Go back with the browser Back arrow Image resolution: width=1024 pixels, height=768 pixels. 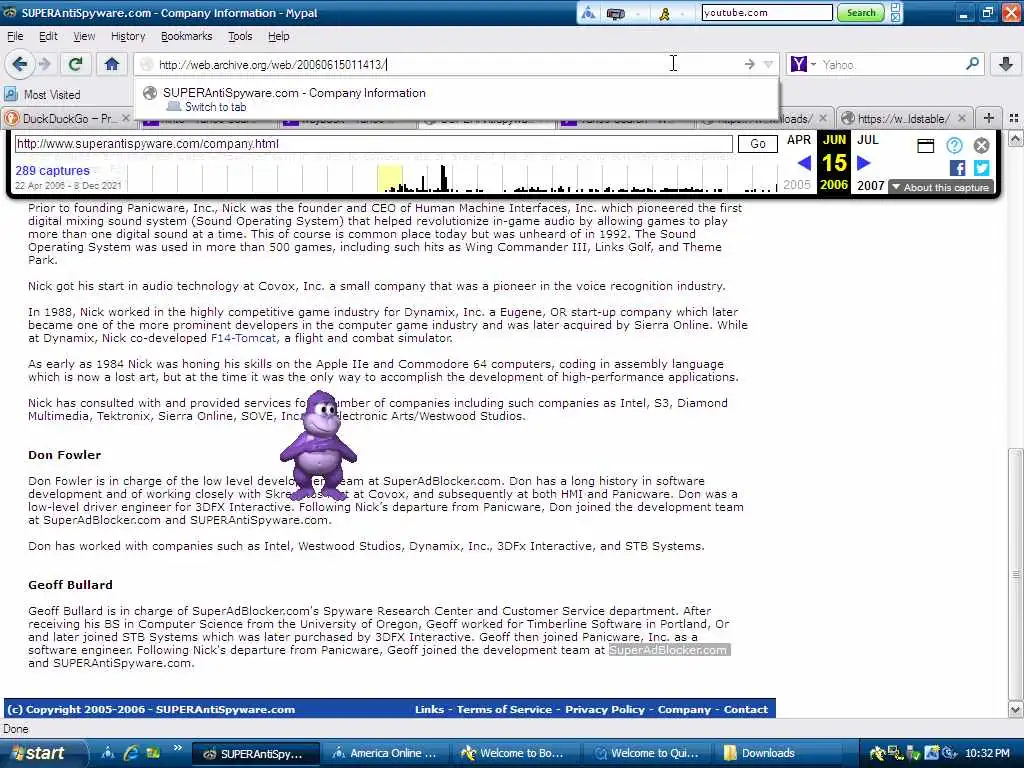point(20,64)
